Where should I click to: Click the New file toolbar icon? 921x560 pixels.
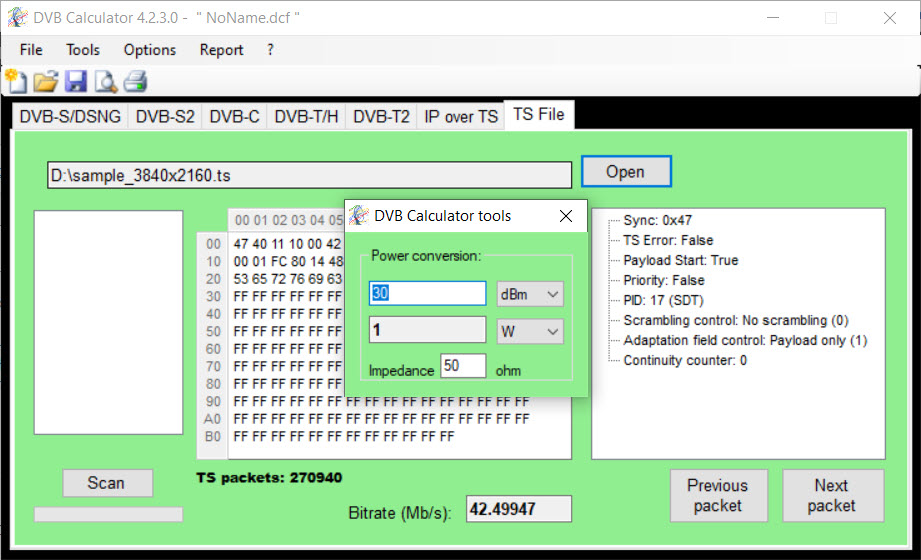pyautogui.click(x=16, y=81)
